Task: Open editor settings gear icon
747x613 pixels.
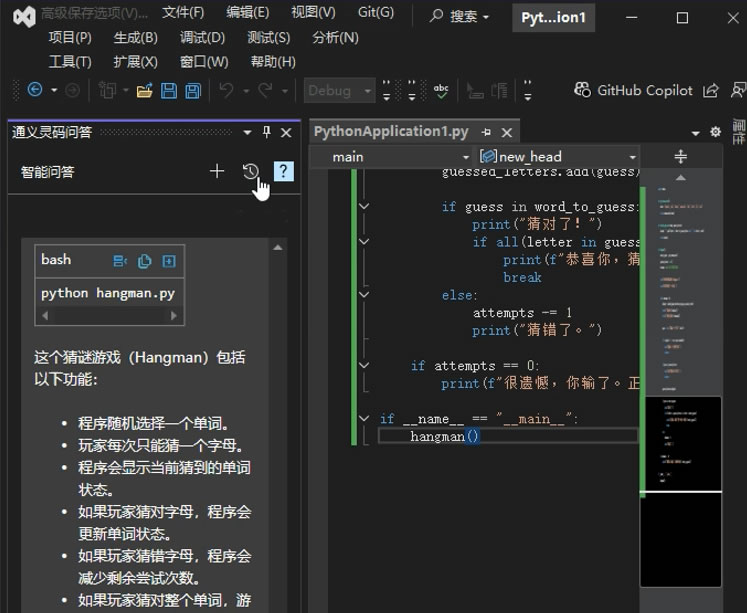Action: (x=715, y=132)
